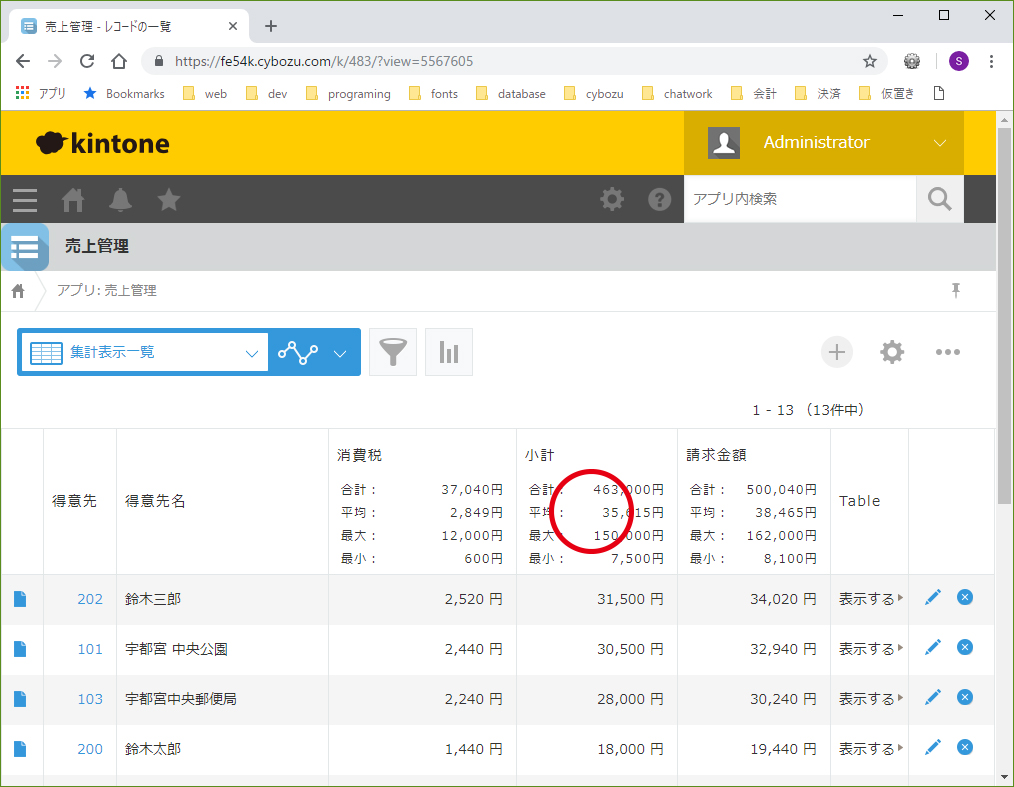Open the Chrome home page button

tap(119, 61)
